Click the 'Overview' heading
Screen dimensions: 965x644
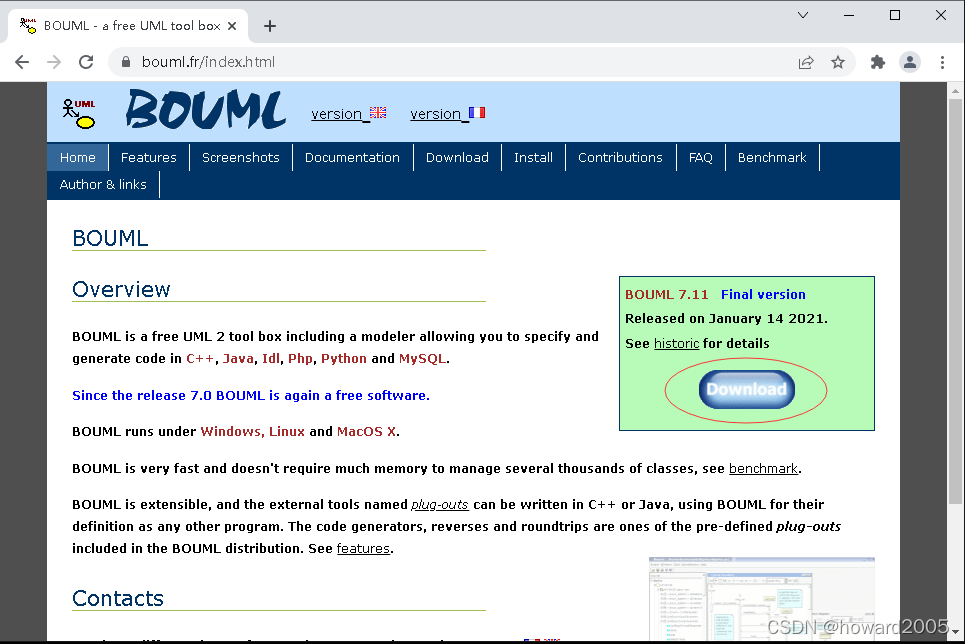click(121, 289)
